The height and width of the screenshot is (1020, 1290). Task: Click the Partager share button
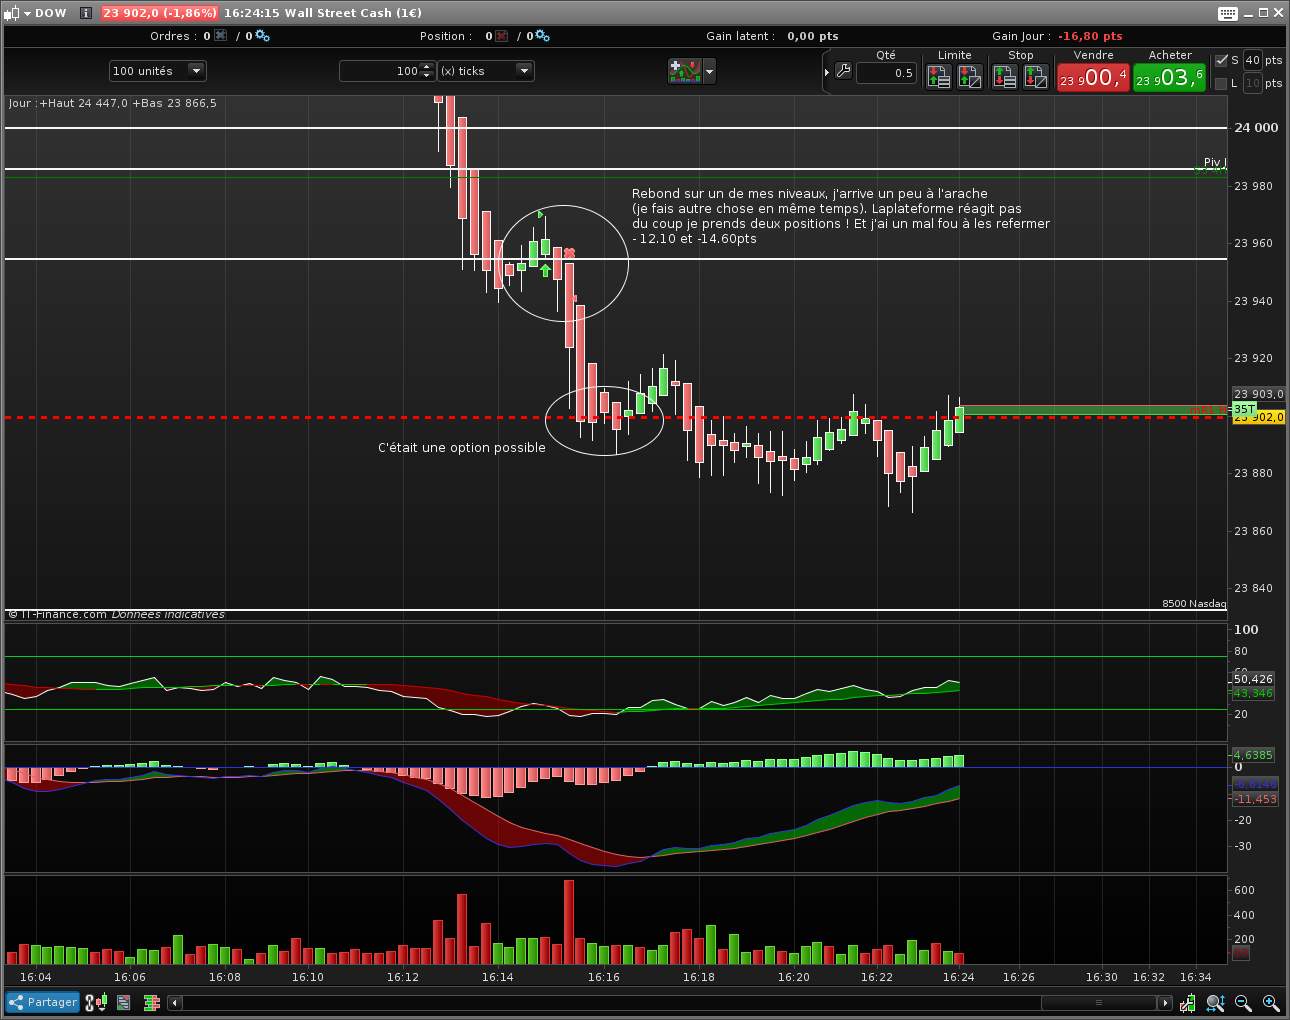43,1002
